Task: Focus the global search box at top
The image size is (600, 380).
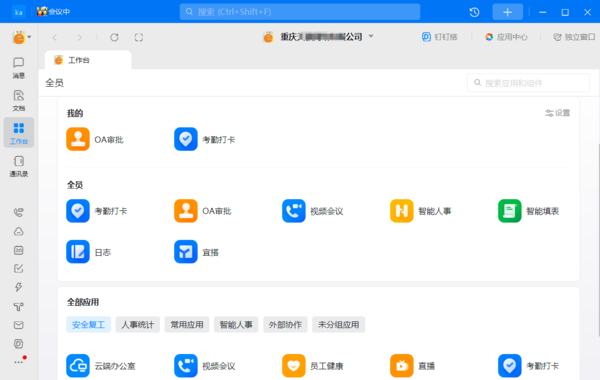Action: click(300, 12)
